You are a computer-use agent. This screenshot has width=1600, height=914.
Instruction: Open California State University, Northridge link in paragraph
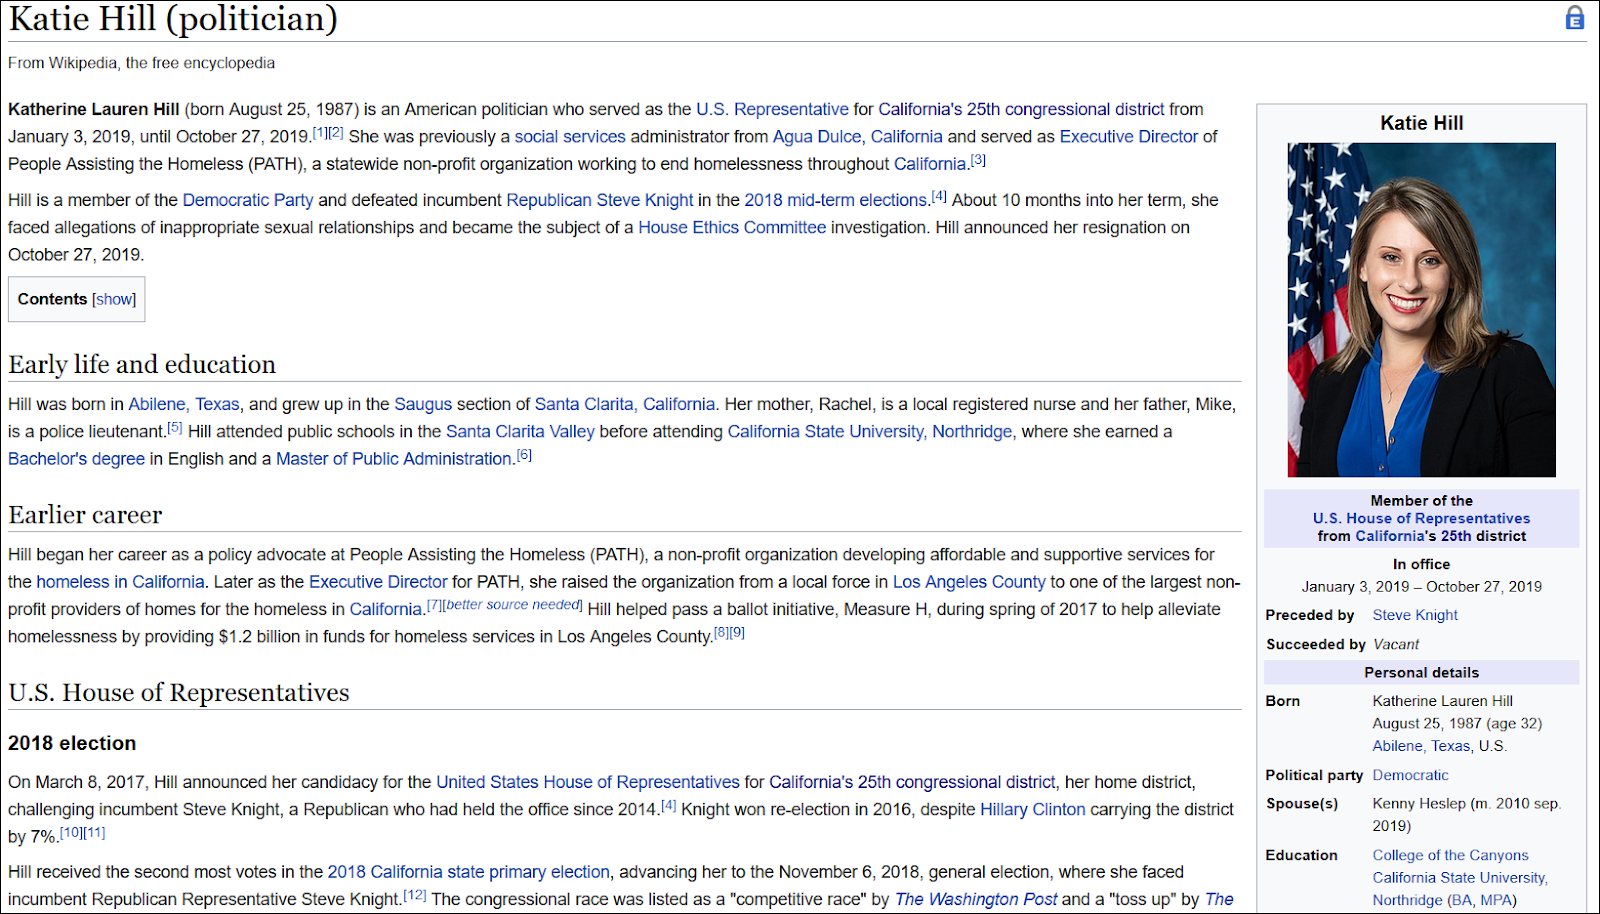870,431
